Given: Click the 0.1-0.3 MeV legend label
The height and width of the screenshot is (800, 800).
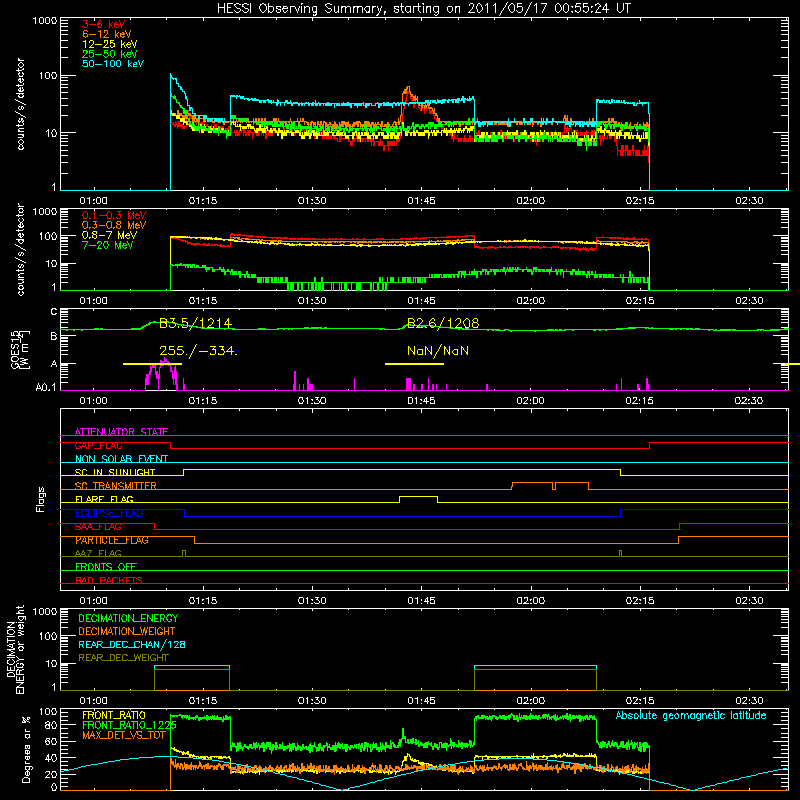Looking at the screenshot, I should click(x=114, y=216).
